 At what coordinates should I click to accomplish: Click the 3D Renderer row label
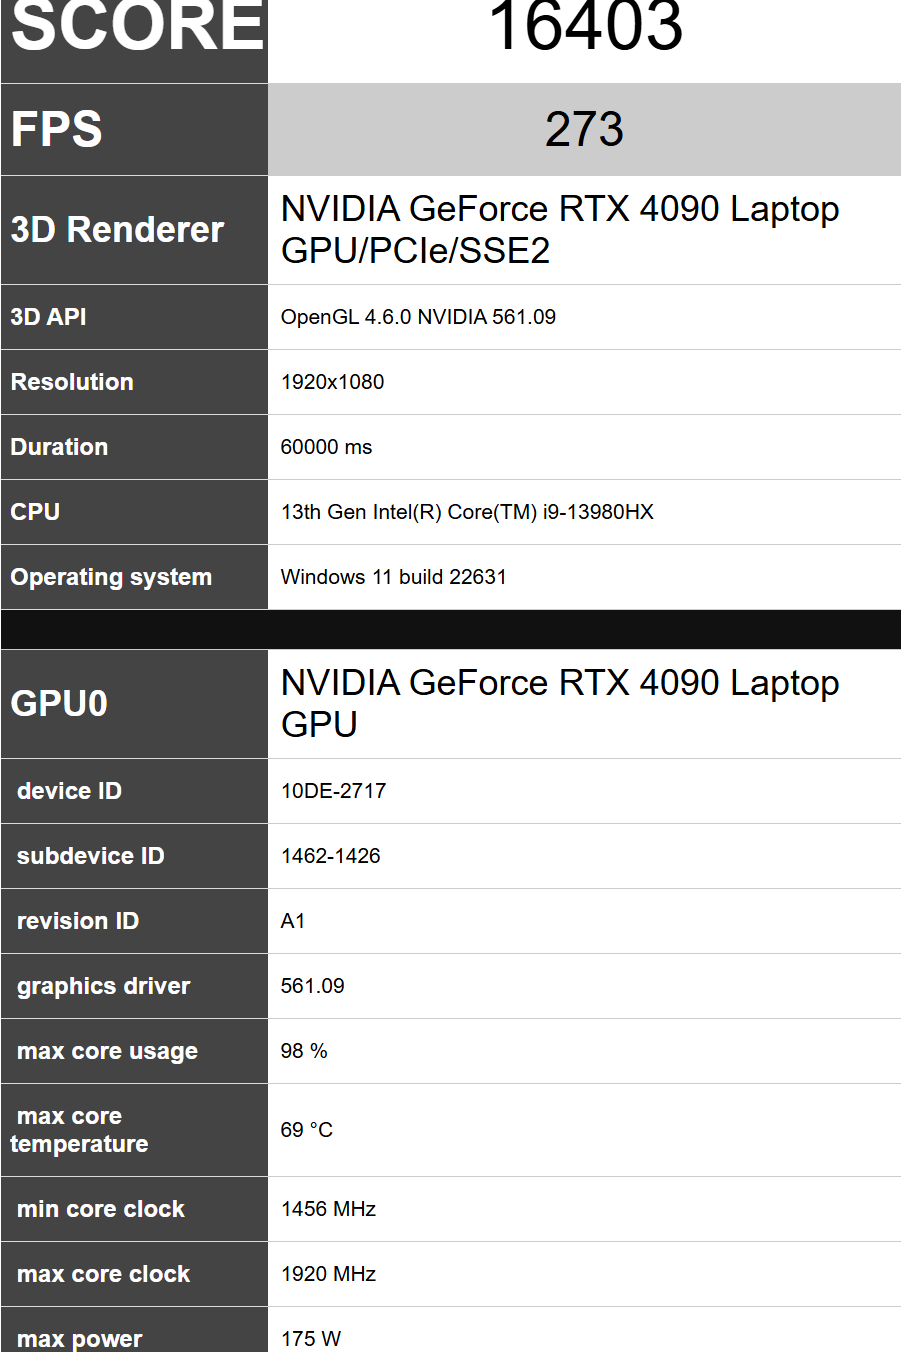pyautogui.click(x=117, y=230)
